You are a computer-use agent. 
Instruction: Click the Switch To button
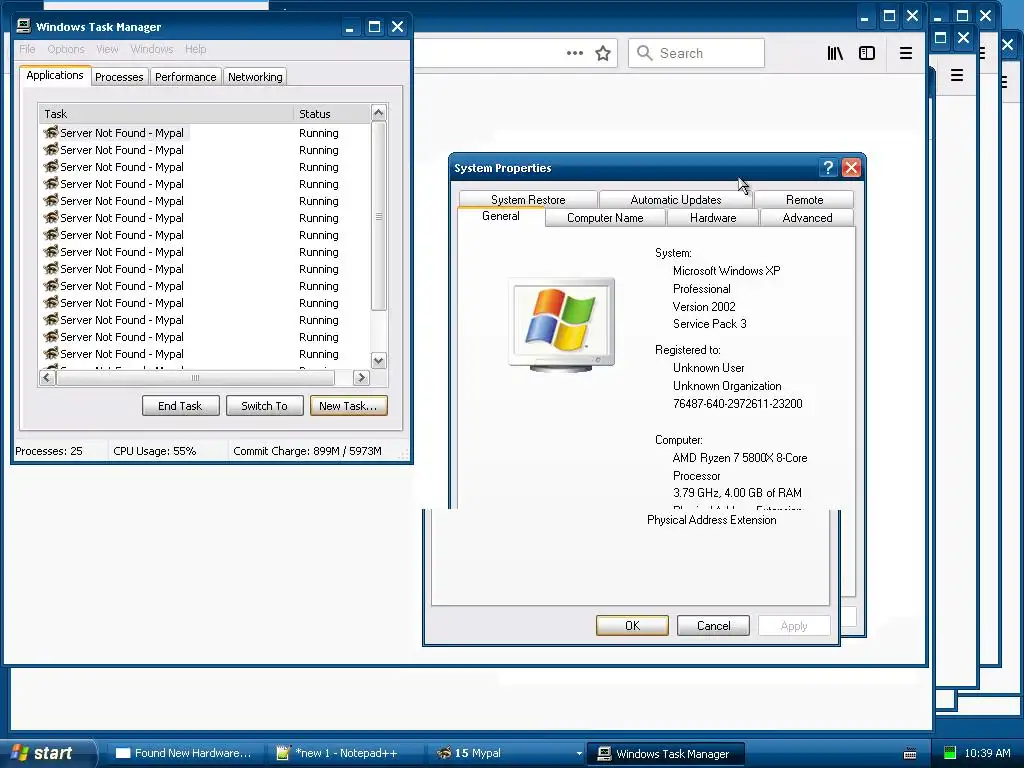tap(264, 406)
